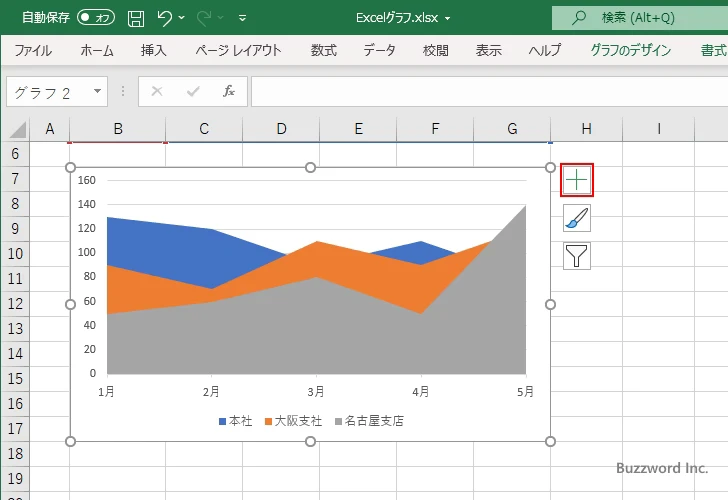Image resolution: width=728 pixels, height=500 pixels.
Task: Click inside the formula bar input
Action: (x=489, y=91)
